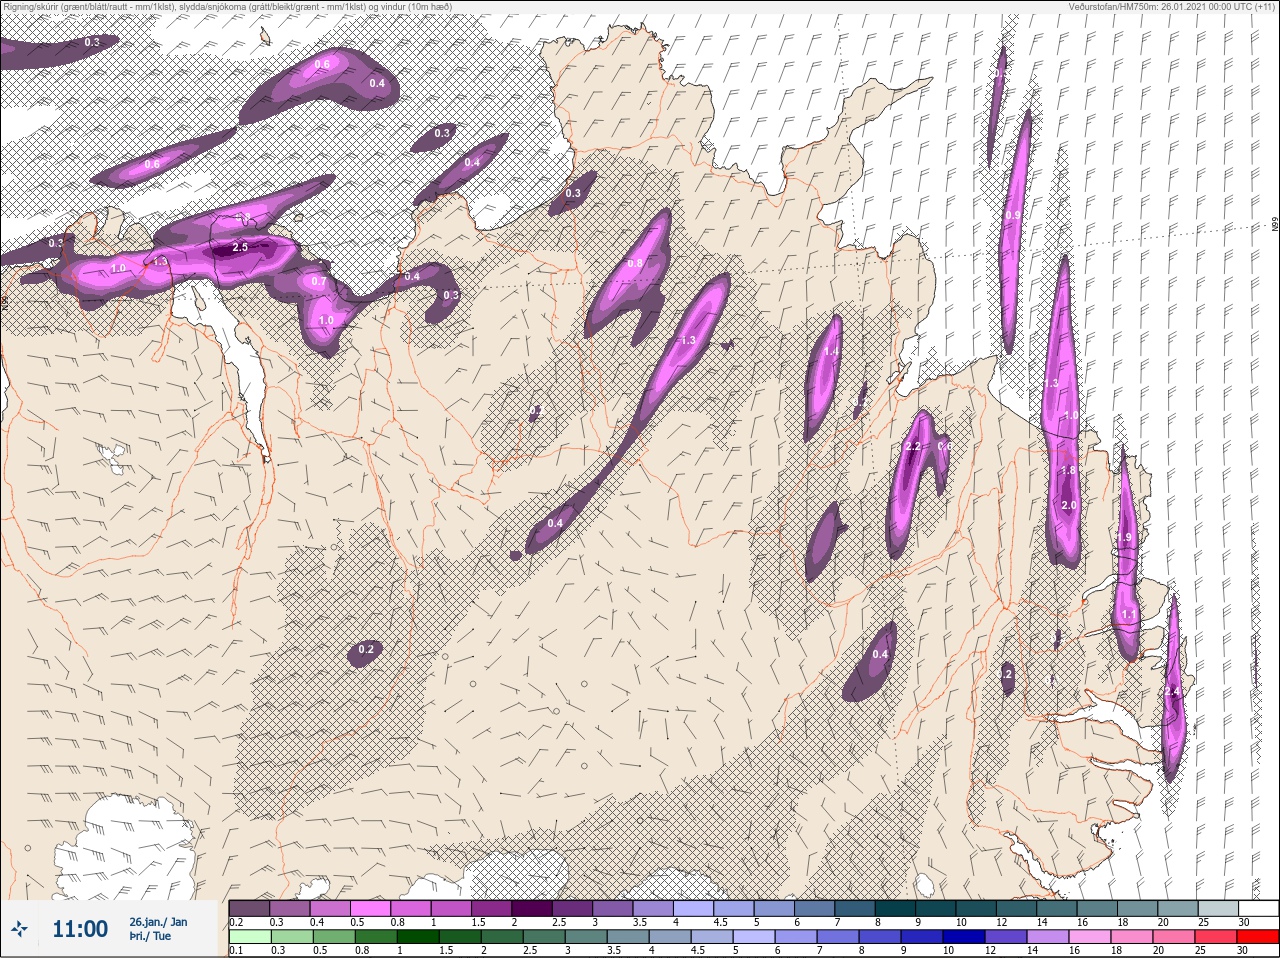Select the 4 lavender swatch in the upper legend row
1280x958 pixels.
pyautogui.click(x=693, y=907)
